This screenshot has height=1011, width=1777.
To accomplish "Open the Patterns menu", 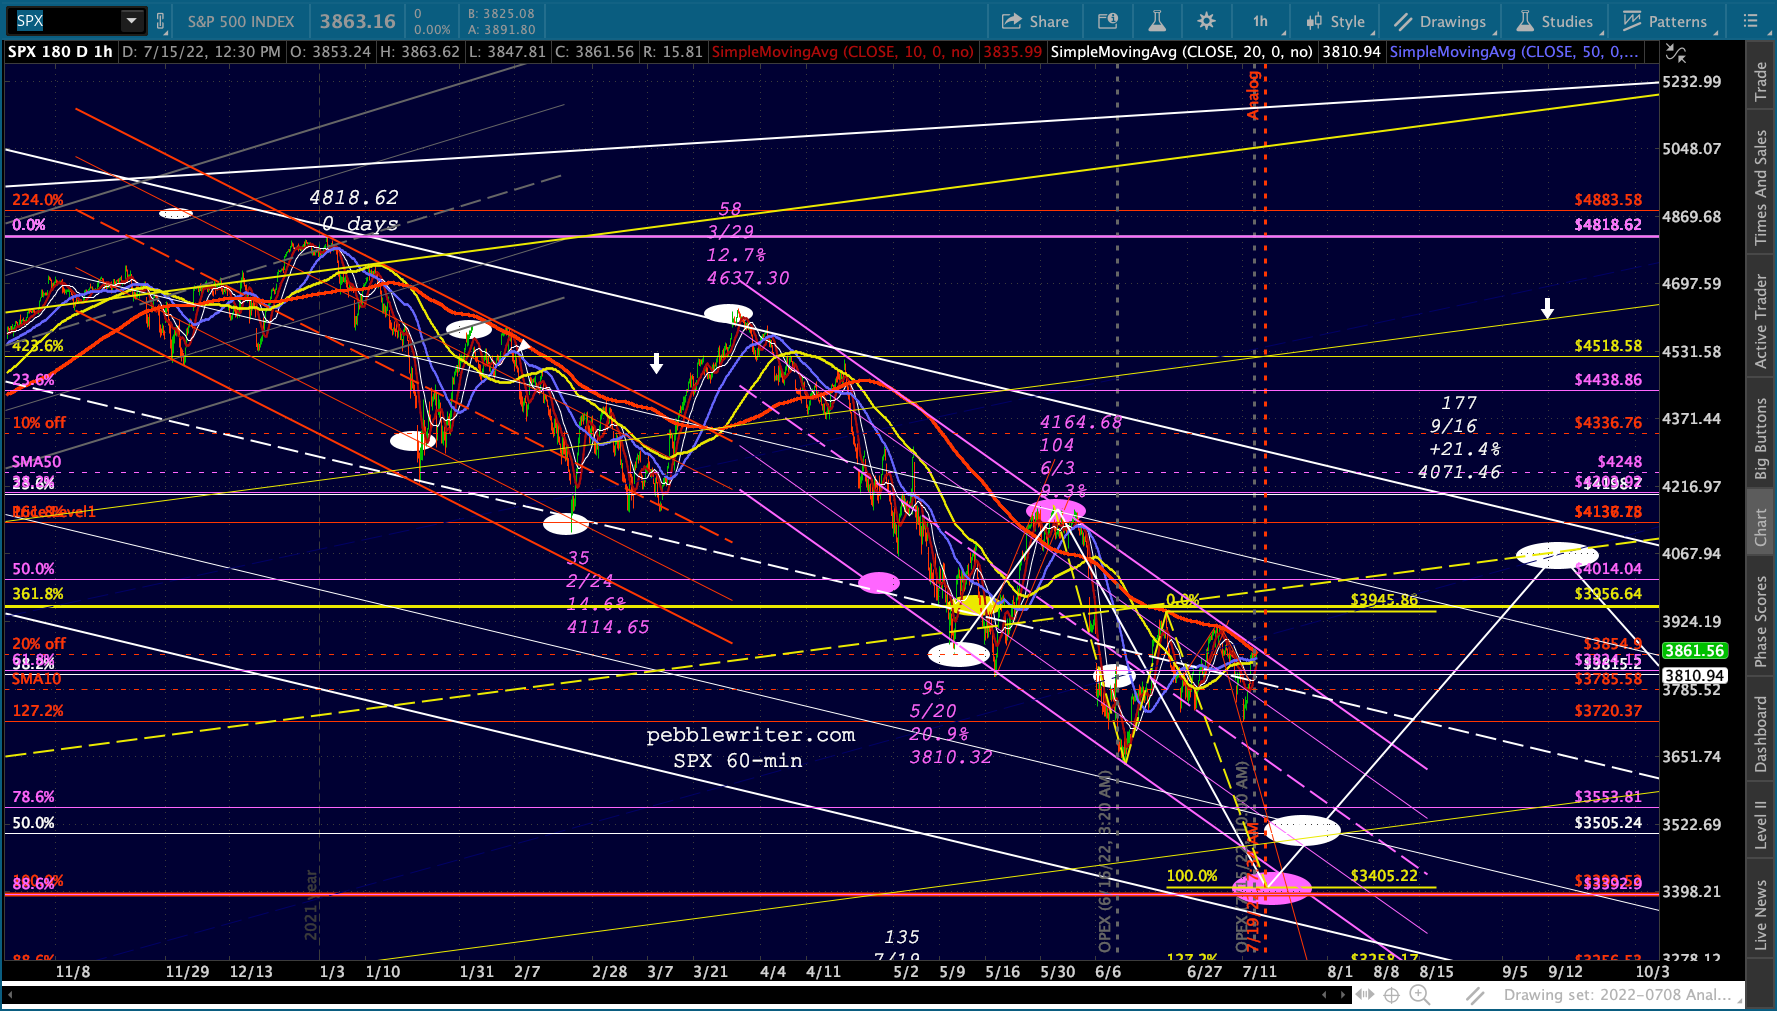I will (1665, 21).
